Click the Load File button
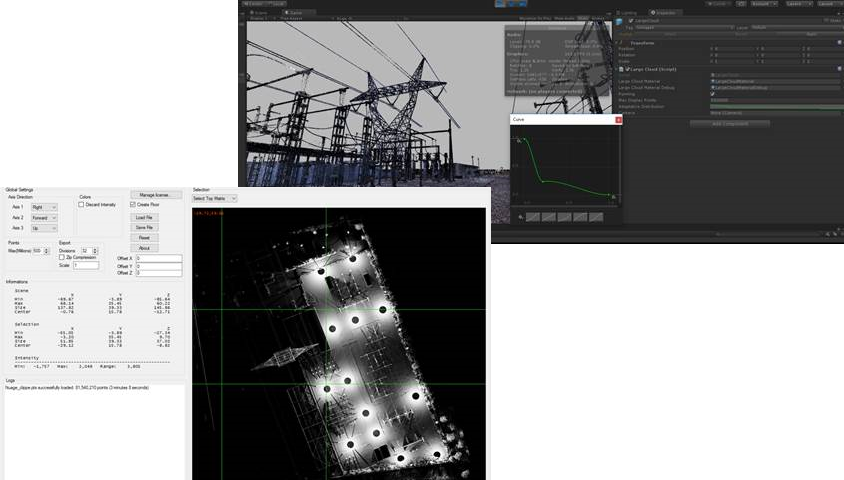This screenshot has height=480, width=844. coord(144,217)
